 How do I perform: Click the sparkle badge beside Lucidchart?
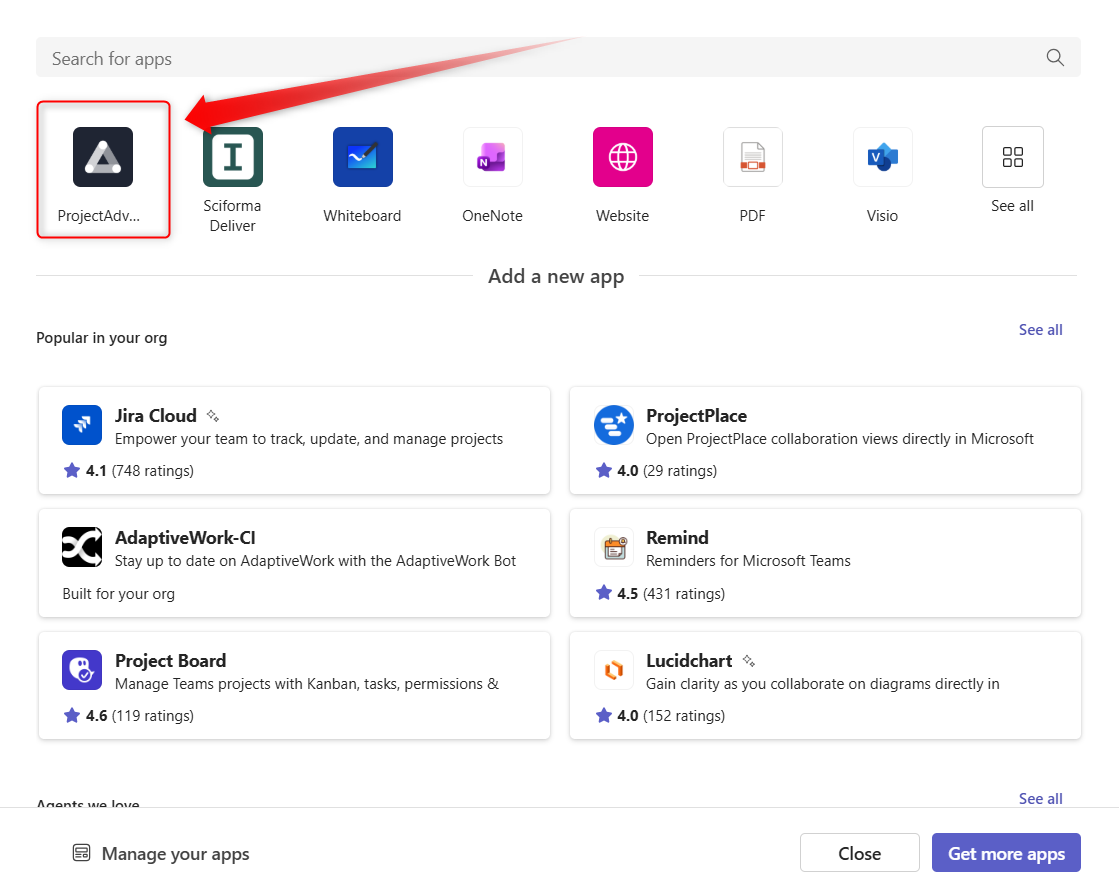tap(749, 660)
